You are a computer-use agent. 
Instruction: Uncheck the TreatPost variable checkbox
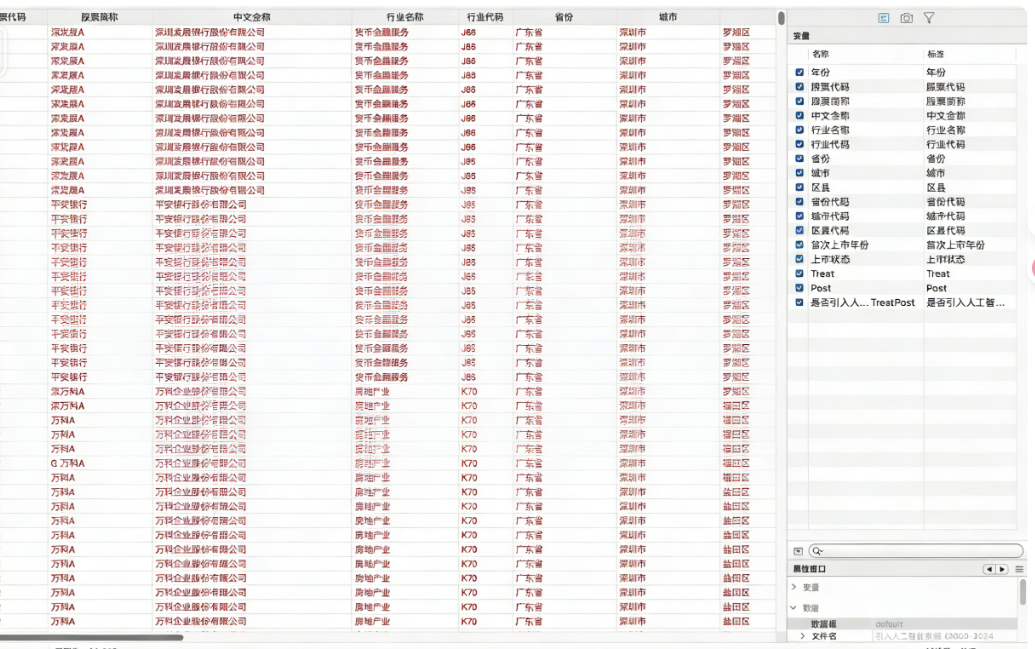(799, 302)
